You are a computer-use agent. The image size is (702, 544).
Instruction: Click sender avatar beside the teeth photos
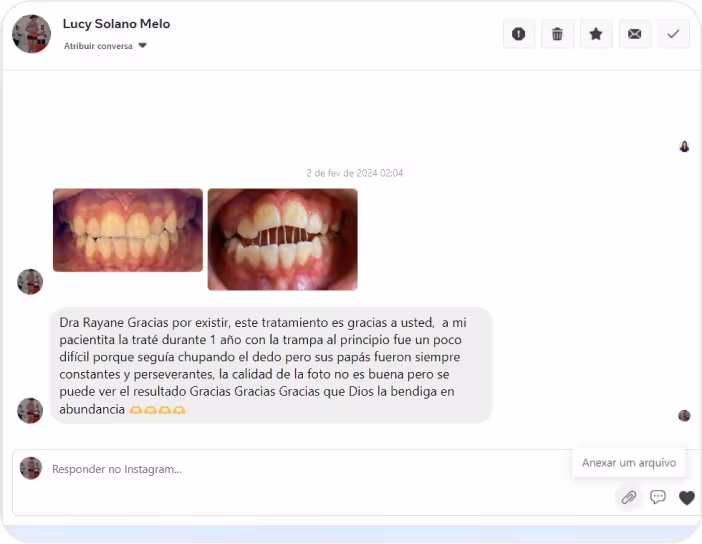click(x=30, y=282)
